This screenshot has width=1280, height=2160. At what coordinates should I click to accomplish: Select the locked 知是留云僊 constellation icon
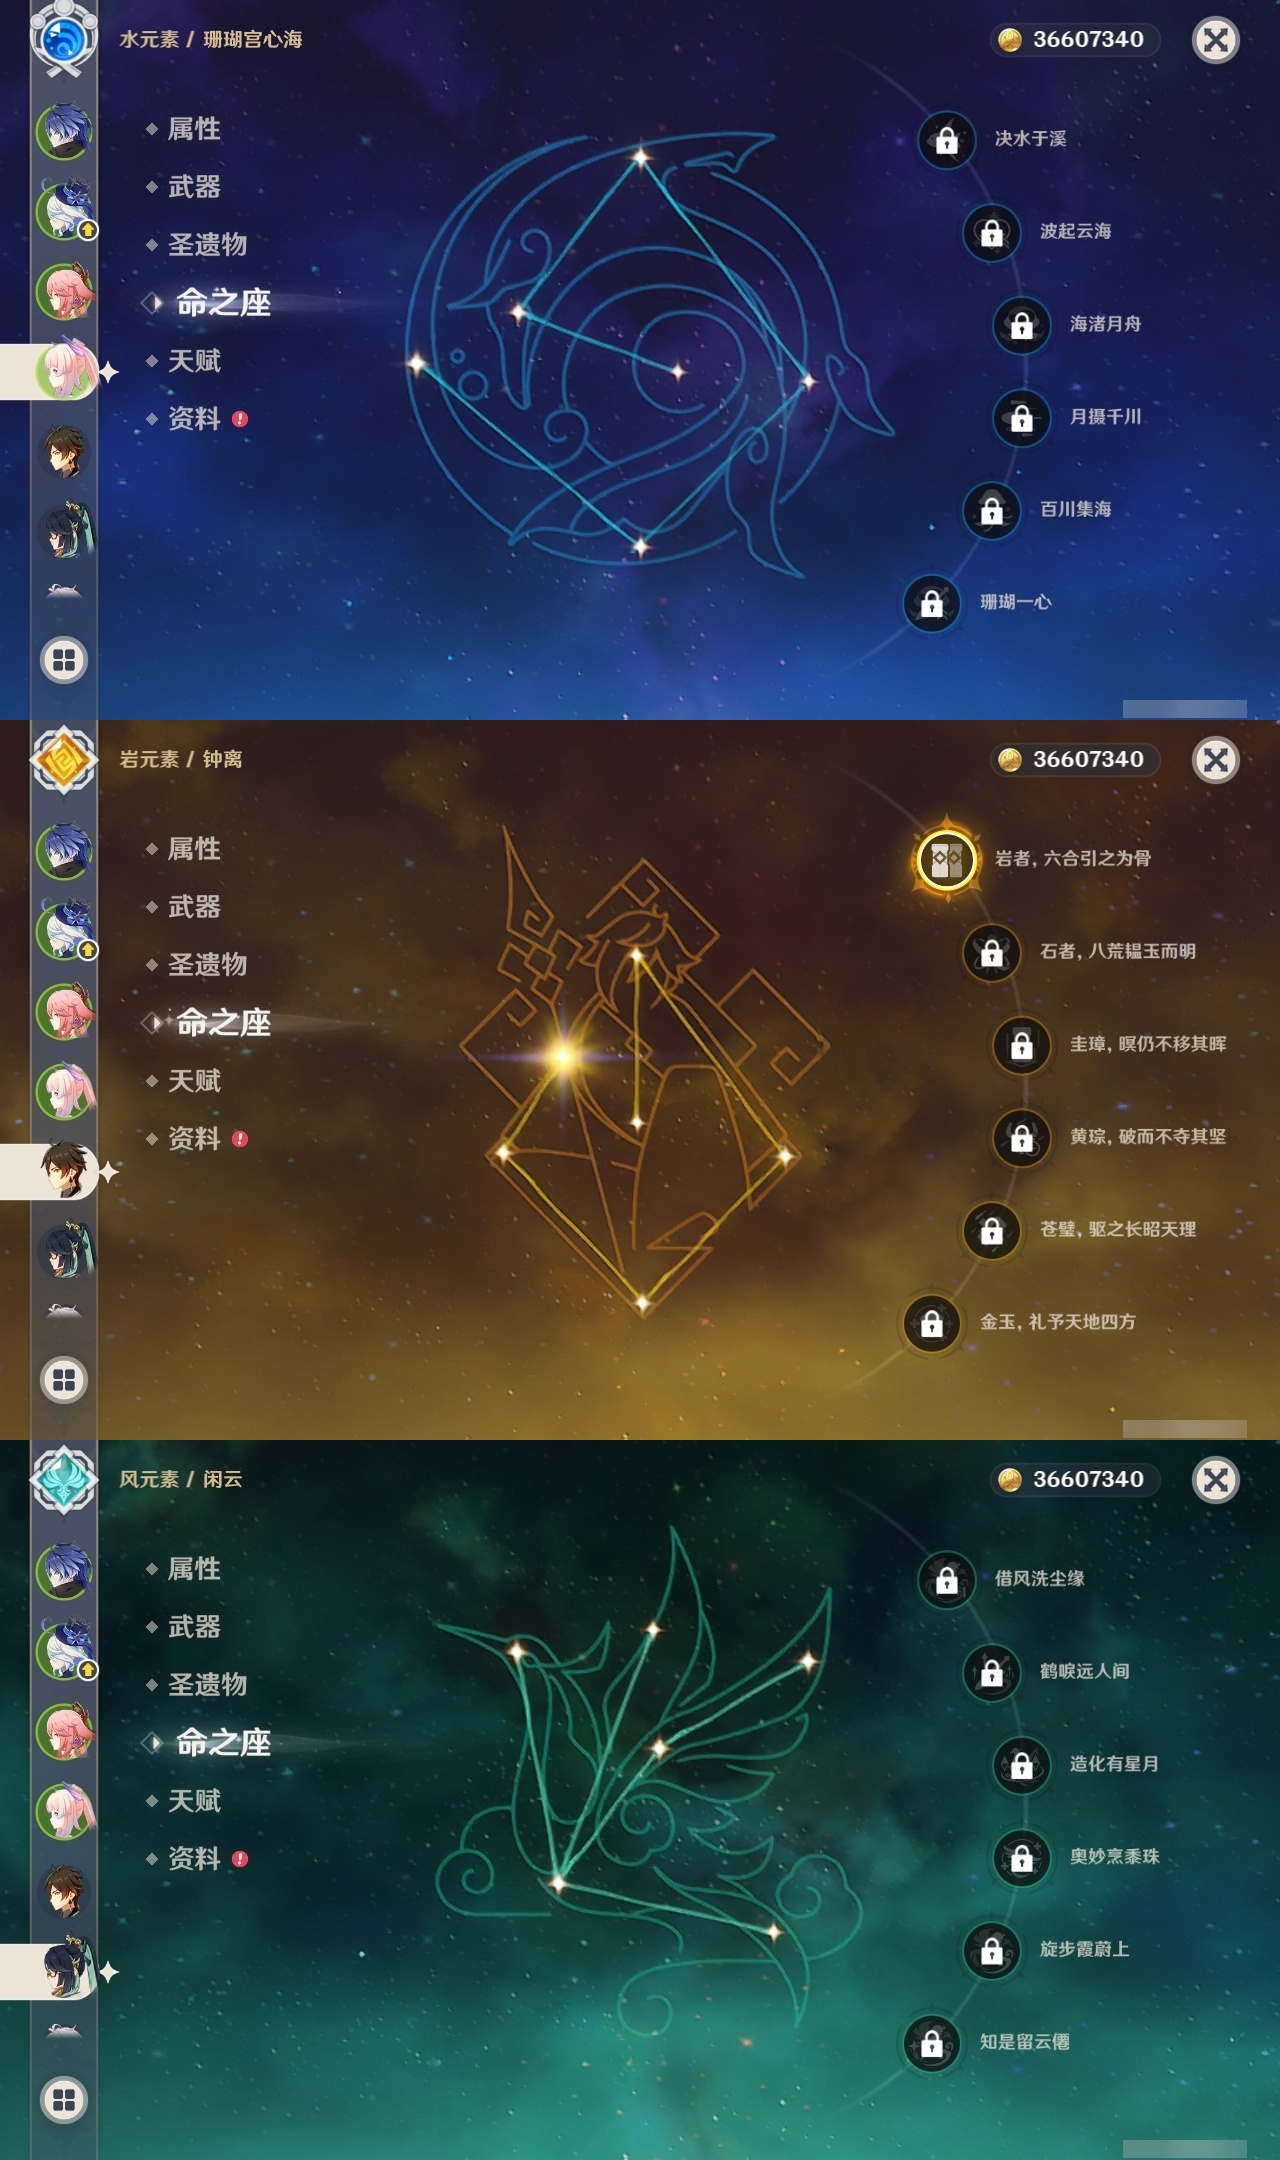(931, 2043)
